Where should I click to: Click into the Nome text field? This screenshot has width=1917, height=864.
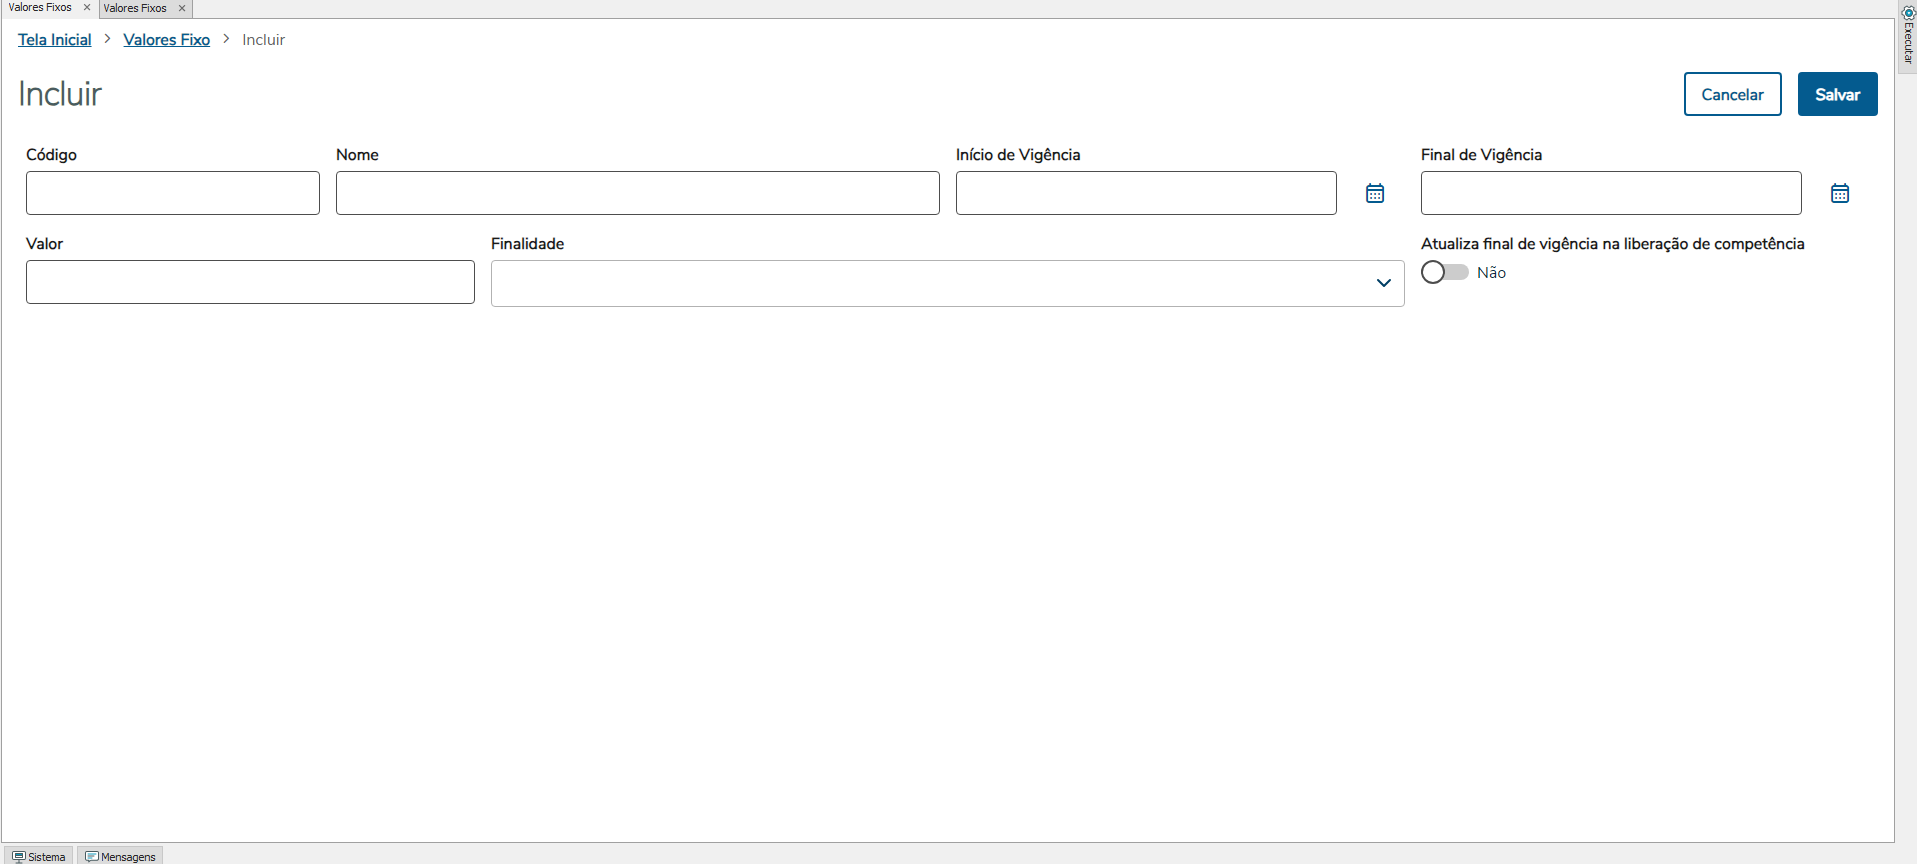pos(637,193)
